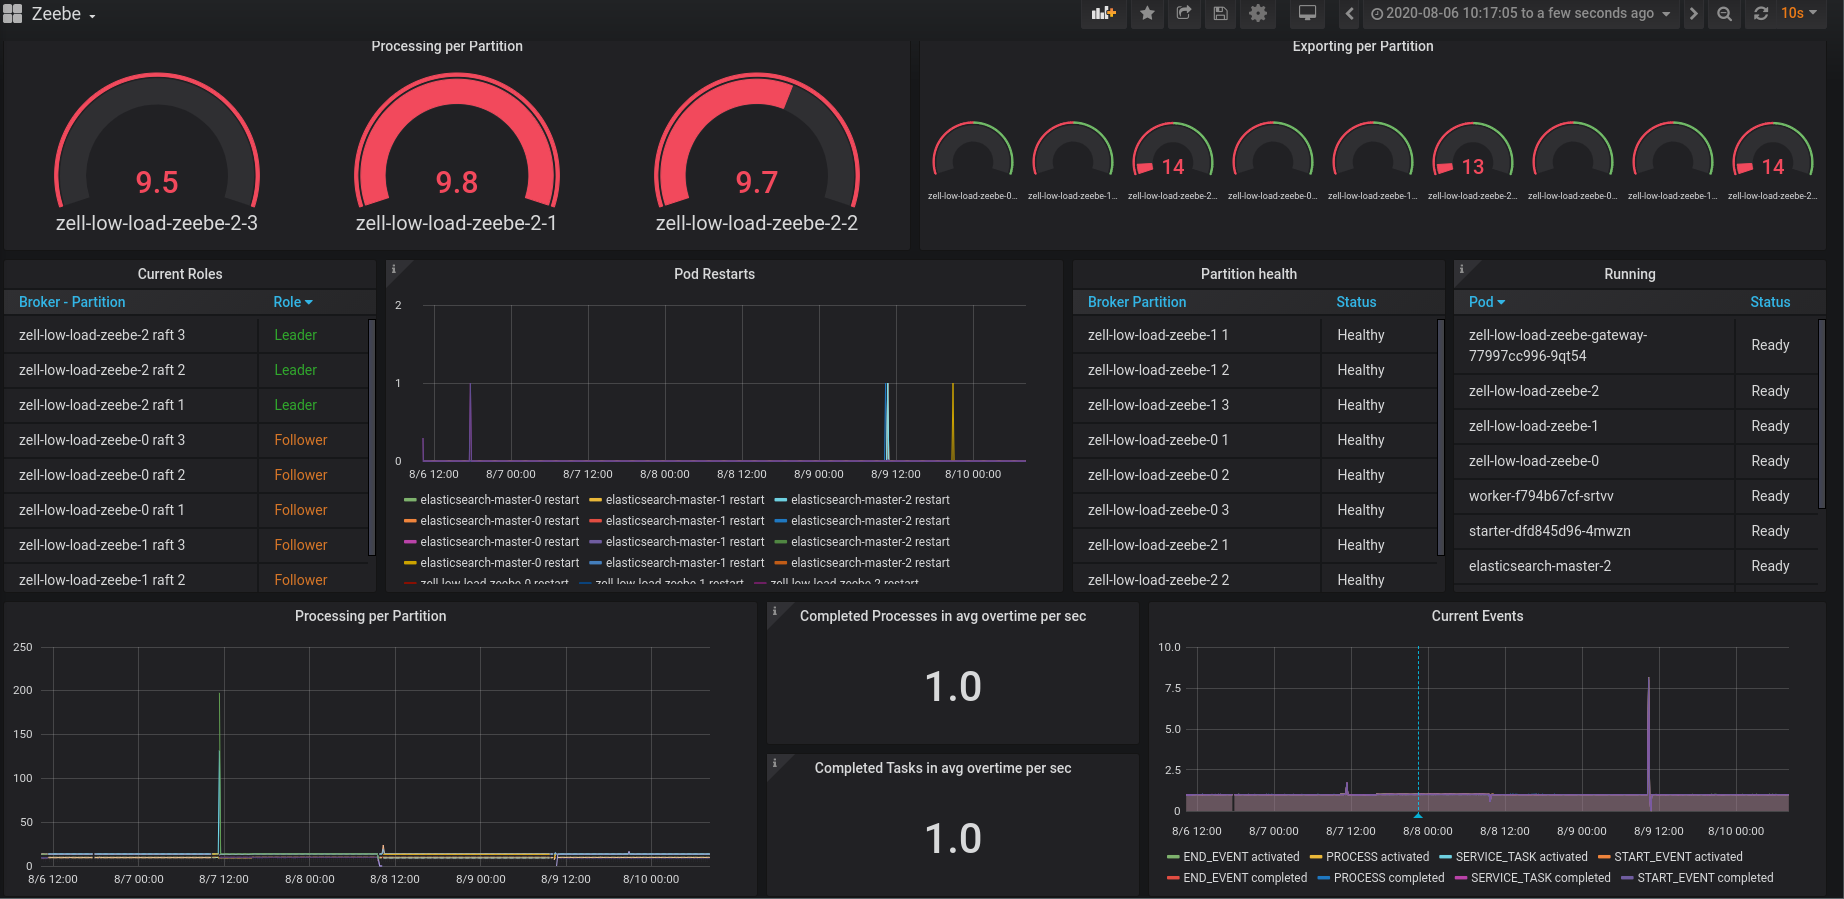Image resolution: width=1844 pixels, height=899 pixels.
Task: Toggle SERVICE_TASK activated legend series
Action: pos(1513,857)
